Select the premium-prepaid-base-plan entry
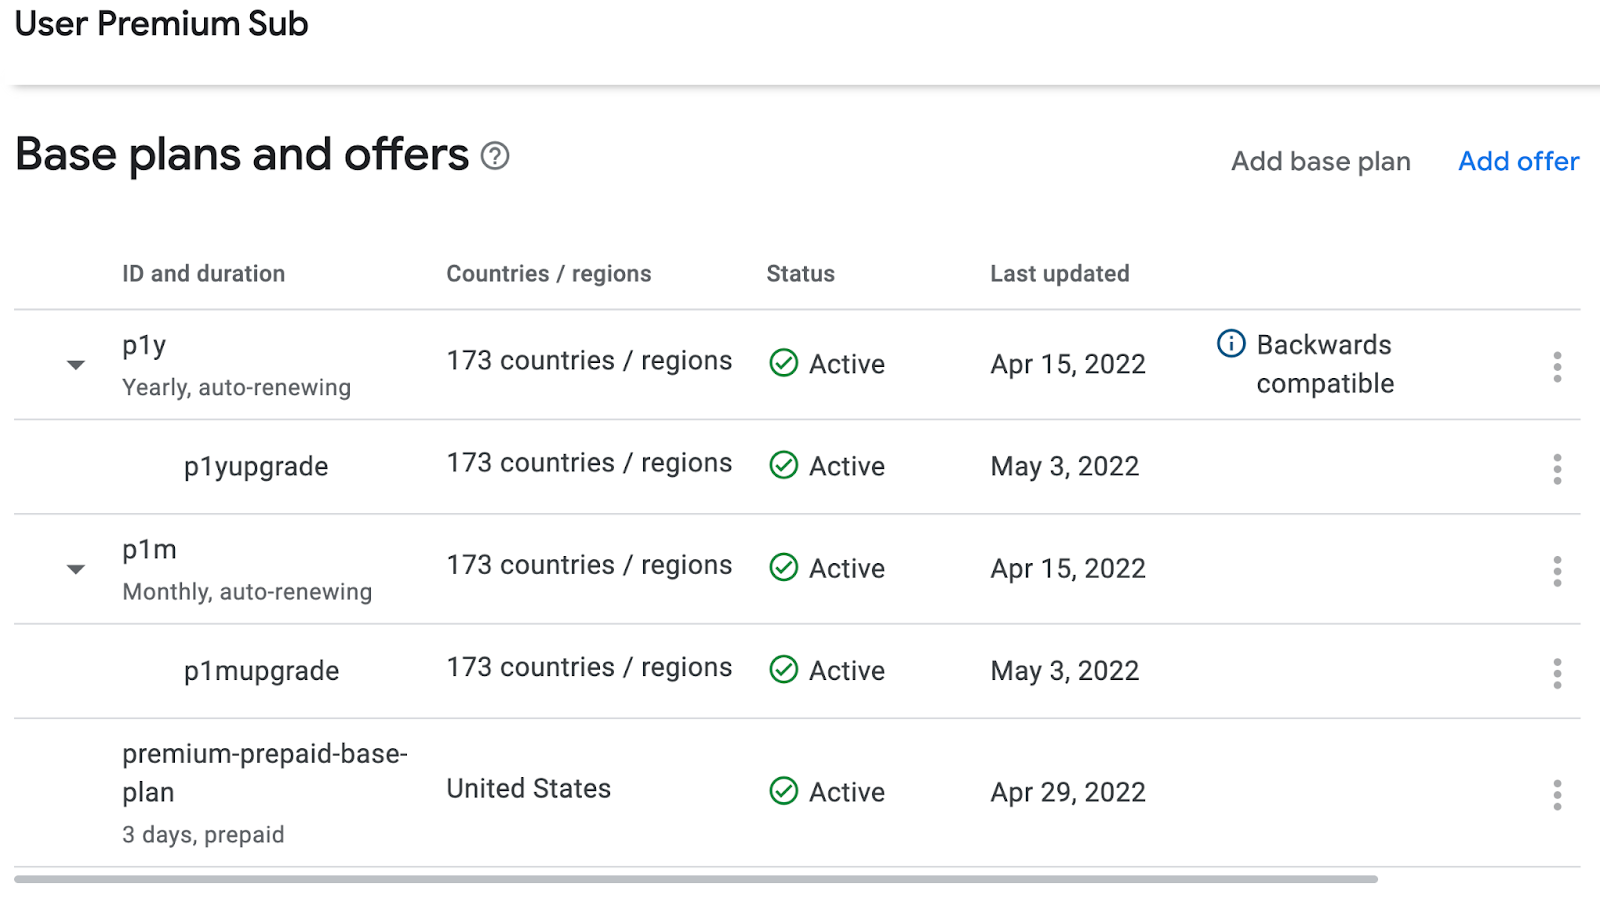 [x=264, y=772]
